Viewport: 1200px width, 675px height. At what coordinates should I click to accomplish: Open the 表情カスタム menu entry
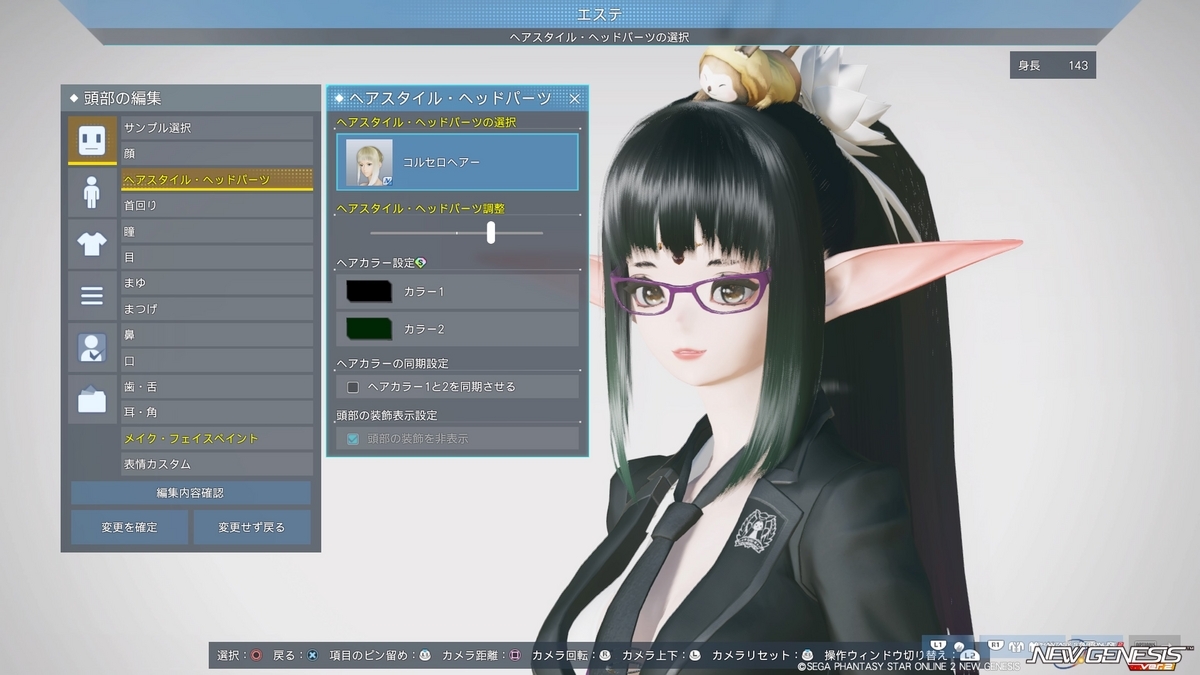coord(217,464)
